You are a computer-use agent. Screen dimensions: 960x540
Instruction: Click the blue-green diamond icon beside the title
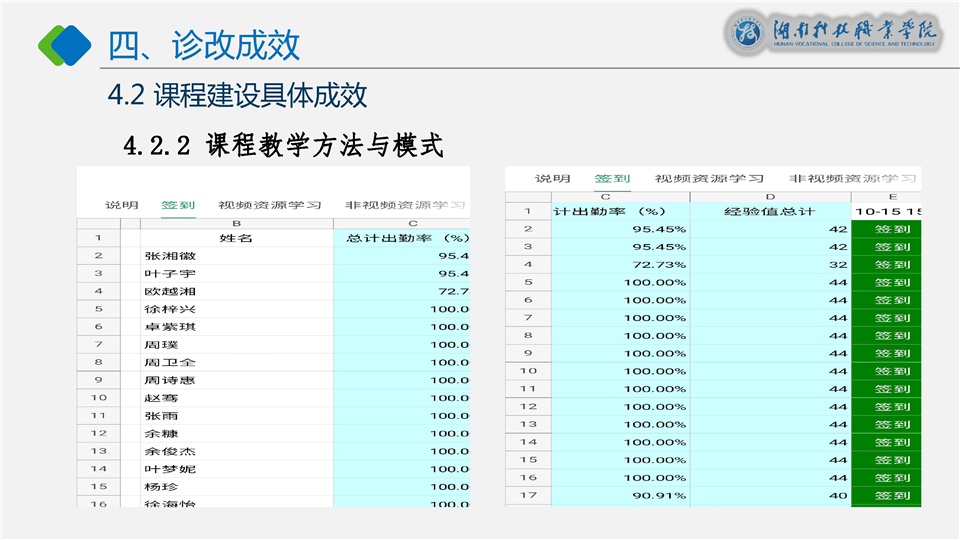coord(65,43)
